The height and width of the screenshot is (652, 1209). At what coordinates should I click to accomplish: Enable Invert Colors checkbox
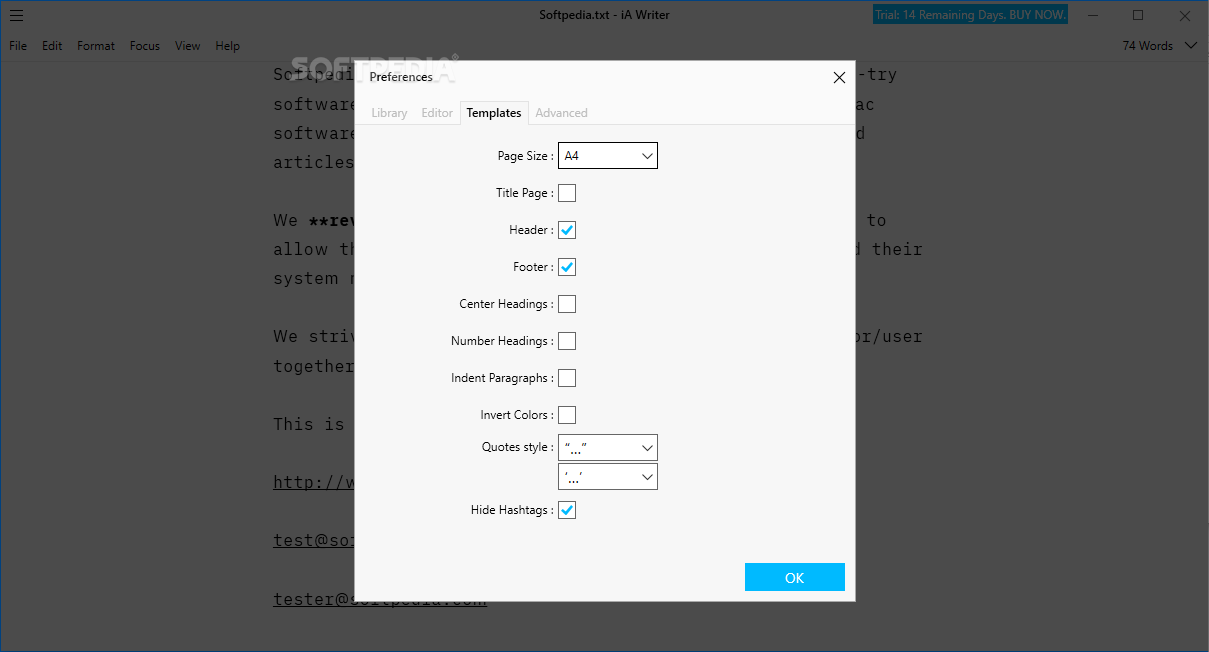[x=567, y=415]
